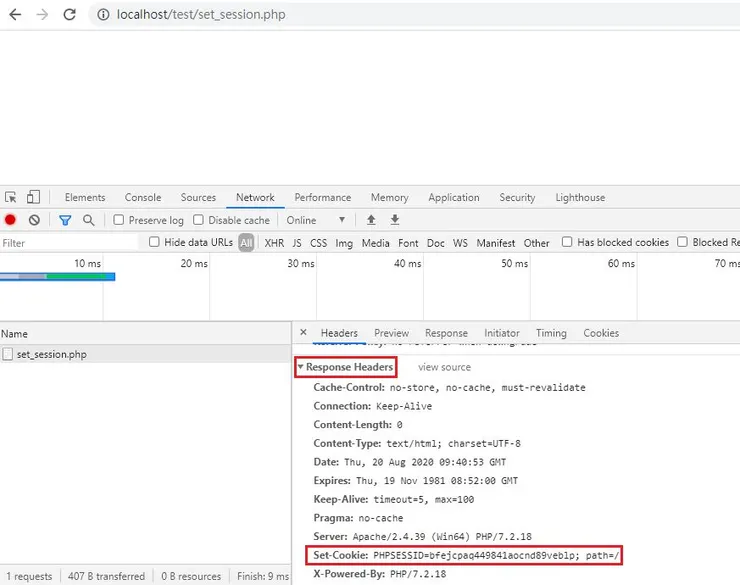Click the browser forward arrow

point(42,15)
